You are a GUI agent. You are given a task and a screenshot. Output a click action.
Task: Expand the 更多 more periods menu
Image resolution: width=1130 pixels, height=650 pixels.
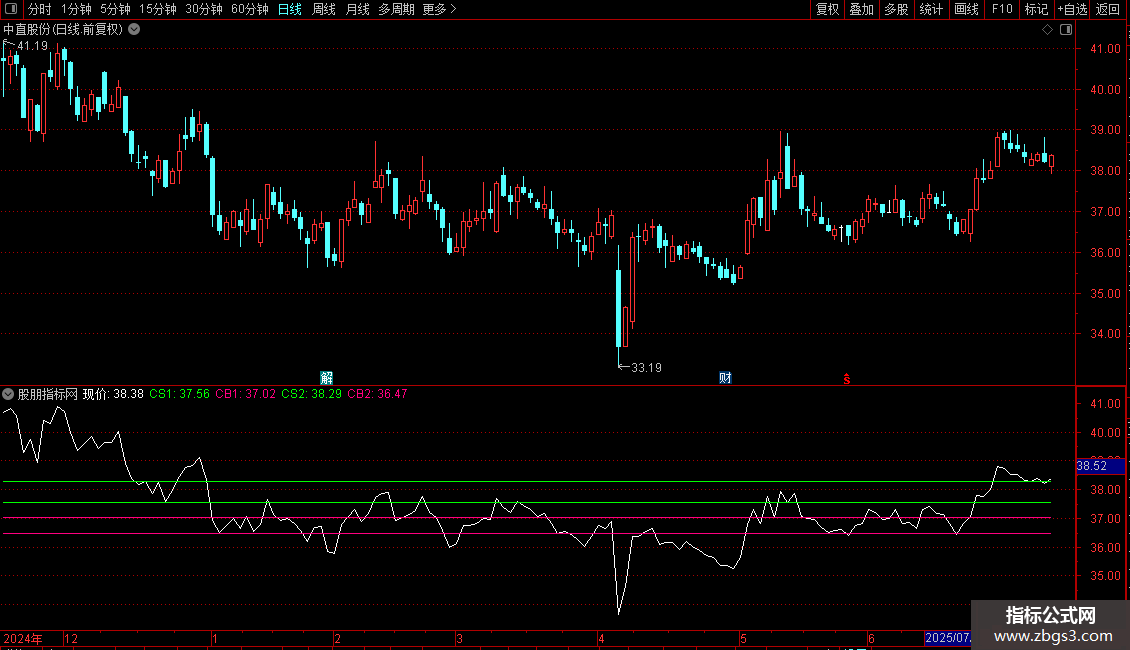pyautogui.click(x=439, y=9)
